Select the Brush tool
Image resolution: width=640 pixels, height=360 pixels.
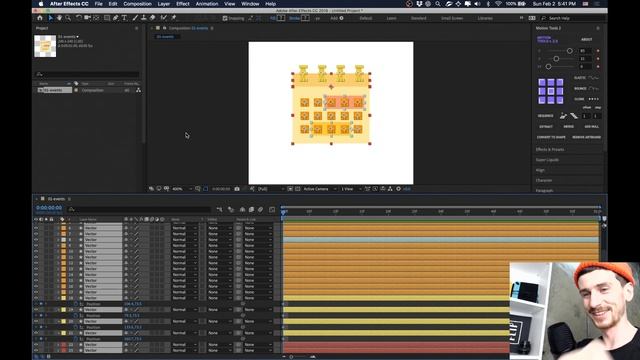(136, 18)
